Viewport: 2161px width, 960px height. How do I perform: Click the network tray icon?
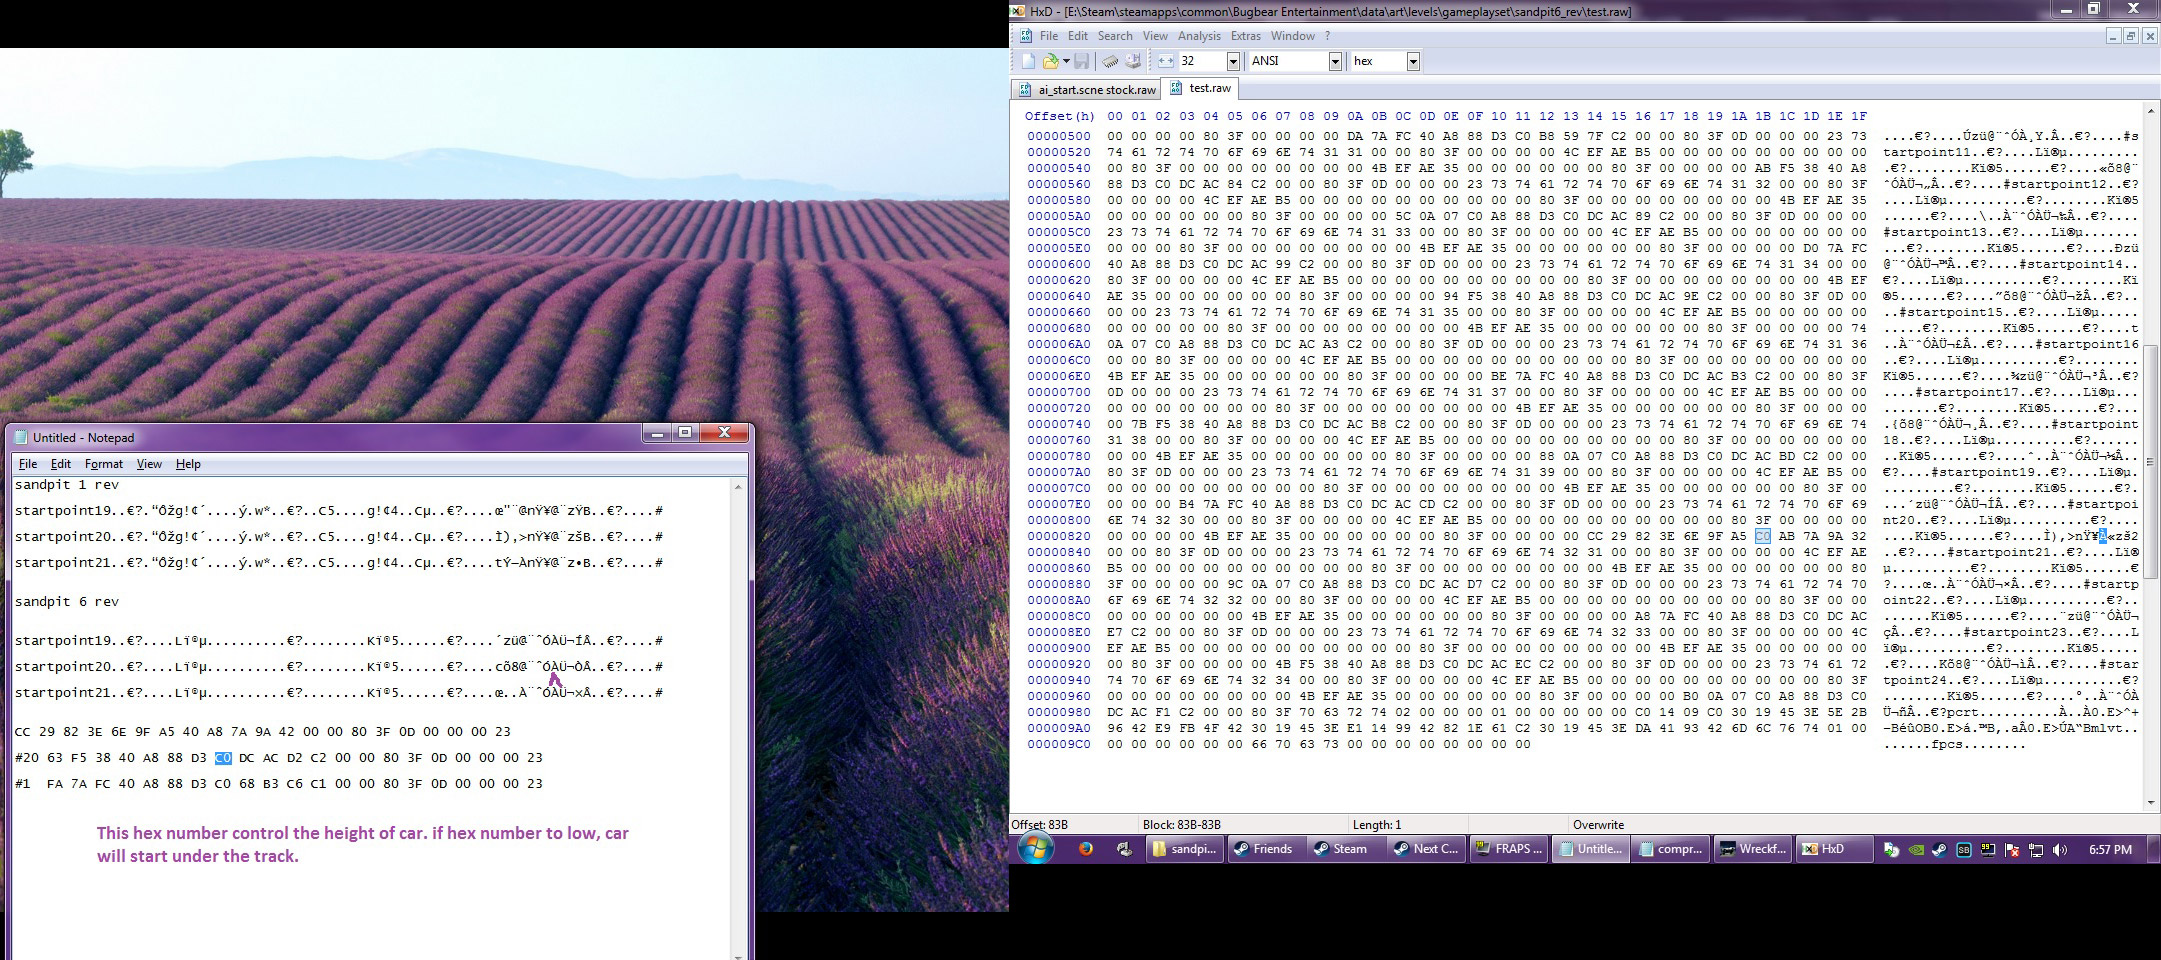coord(2035,850)
